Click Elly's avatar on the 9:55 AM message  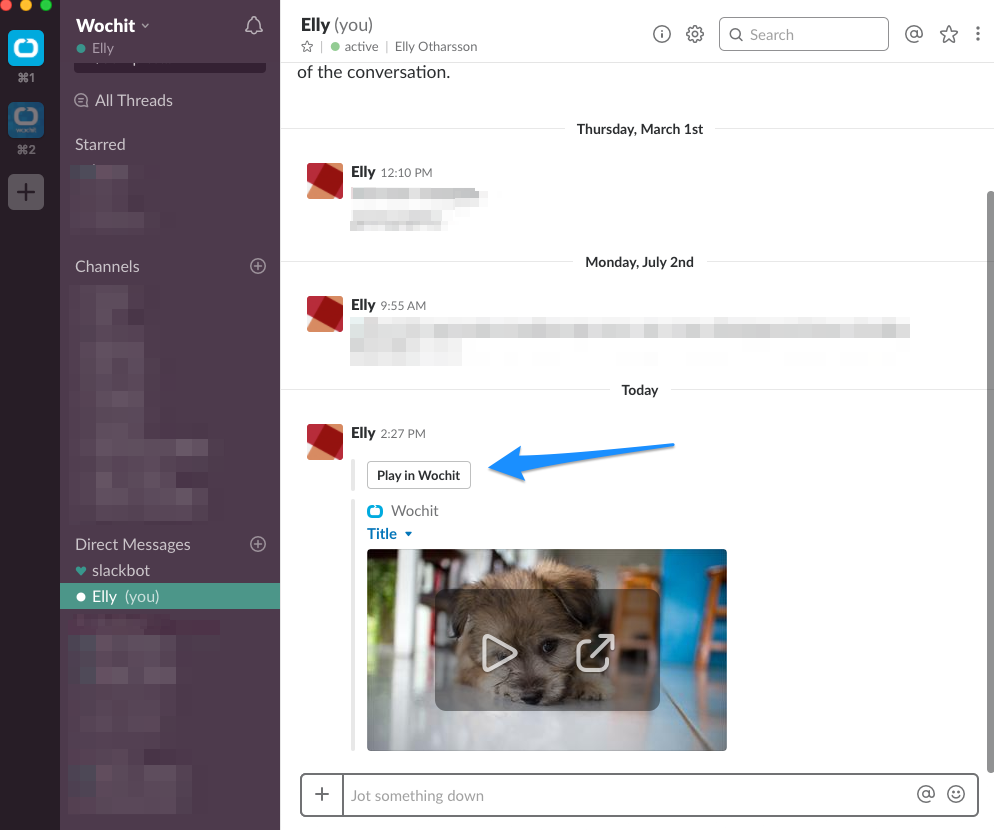click(x=325, y=314)
